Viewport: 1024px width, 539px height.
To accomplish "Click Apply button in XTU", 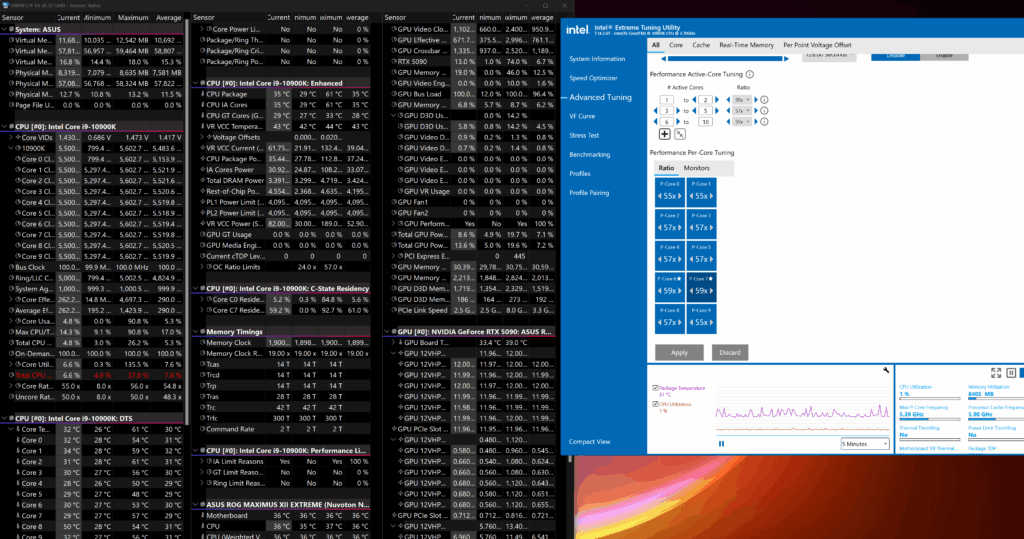I will (x=679, y=353).
